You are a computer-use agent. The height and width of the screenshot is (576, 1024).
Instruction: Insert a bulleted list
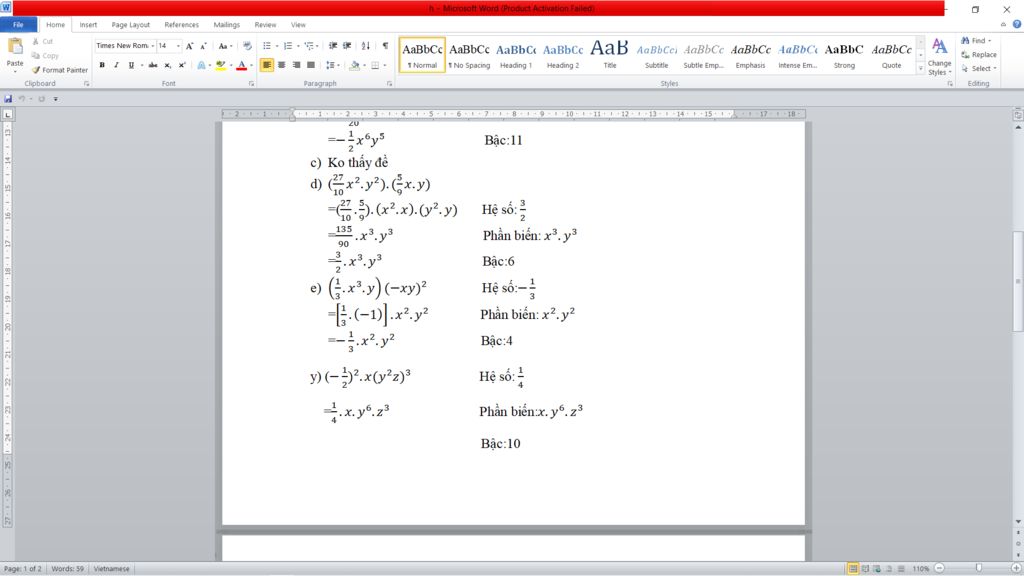click(266, 46)
